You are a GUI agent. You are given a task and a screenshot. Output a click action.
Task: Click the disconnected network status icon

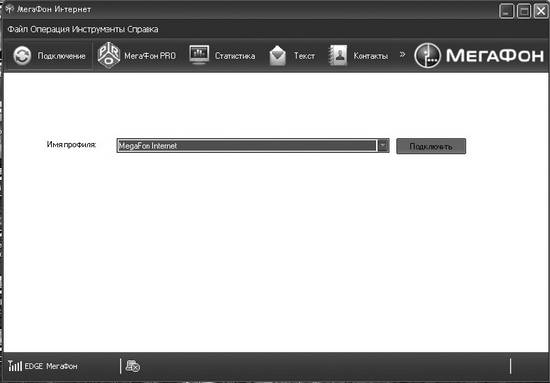click(x=133, y=366)
